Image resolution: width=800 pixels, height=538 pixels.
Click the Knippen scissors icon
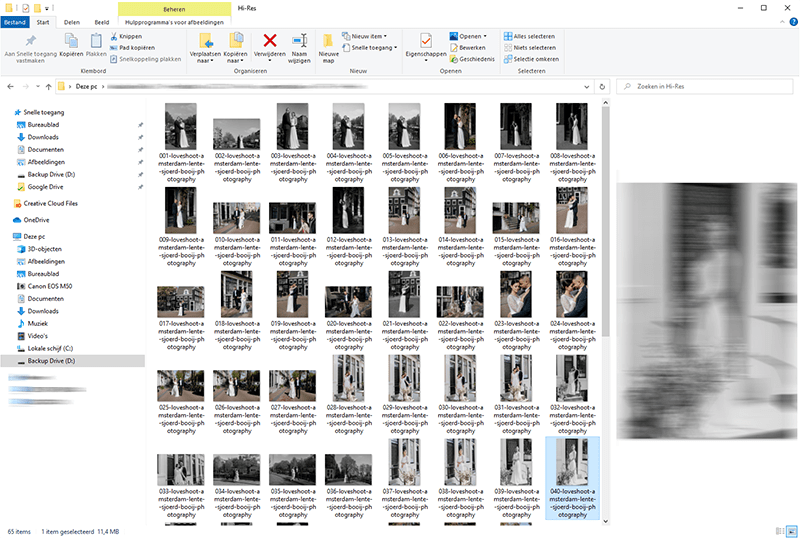(114, 36)
